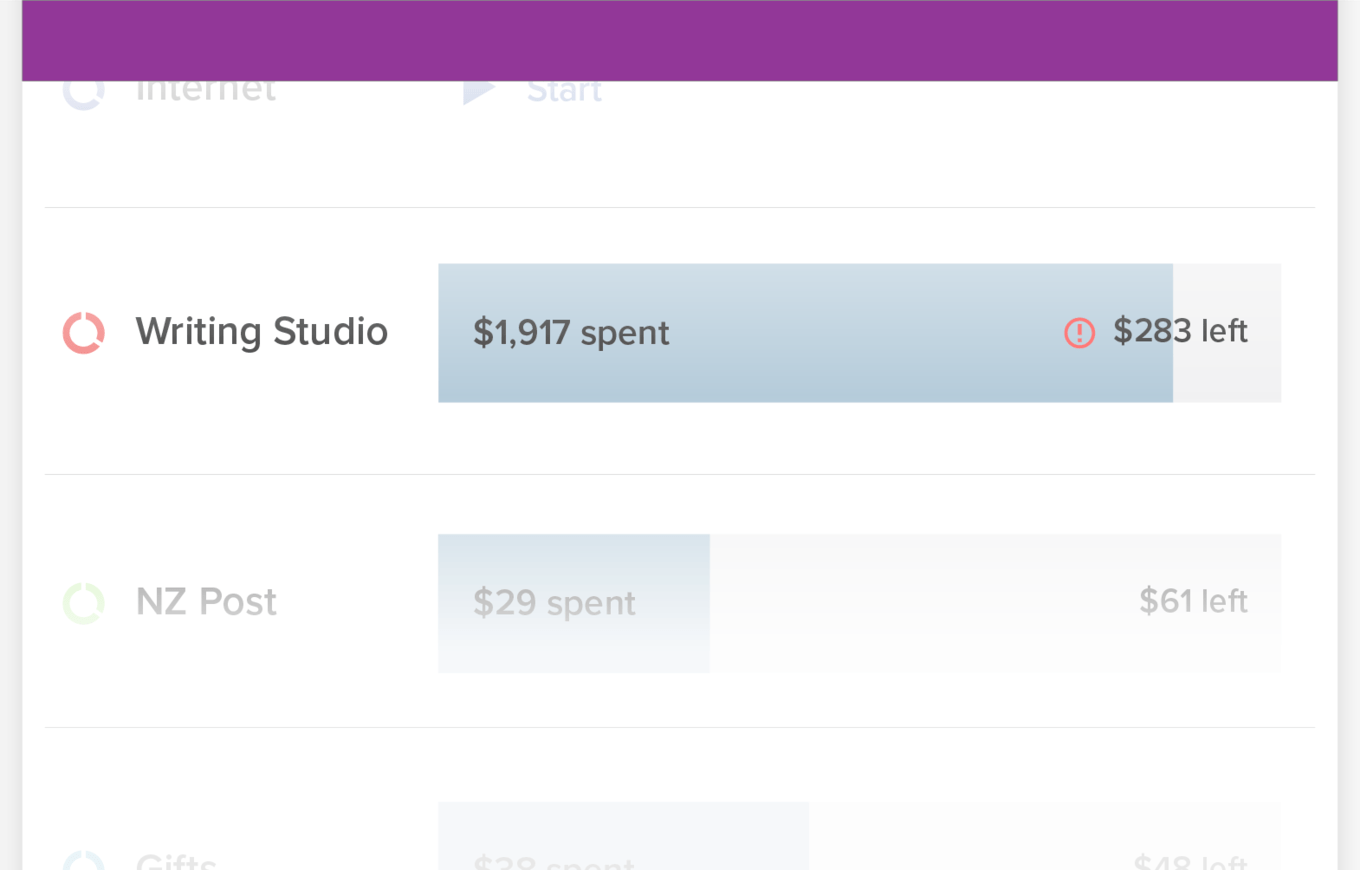Click the NZ Post category name
This screenshot has width=1360, height=870.
[205, 601]
